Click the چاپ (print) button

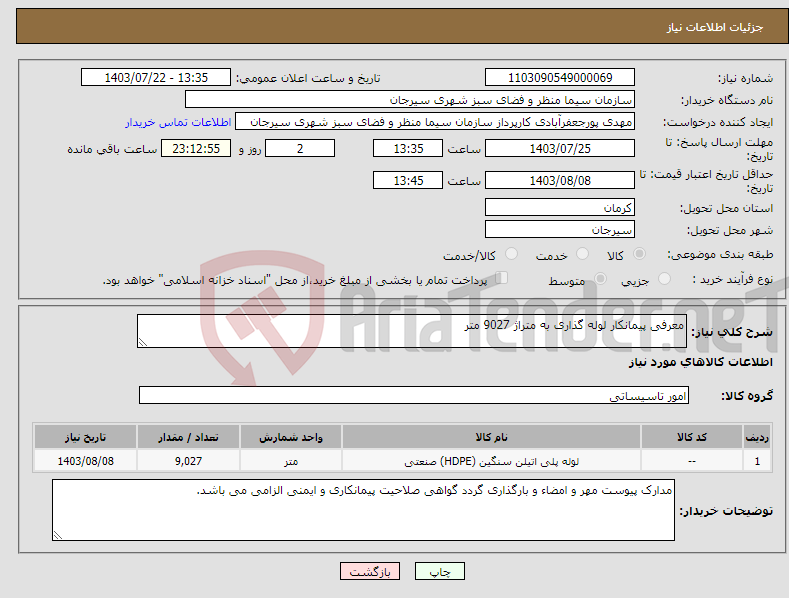pos(440,571)
